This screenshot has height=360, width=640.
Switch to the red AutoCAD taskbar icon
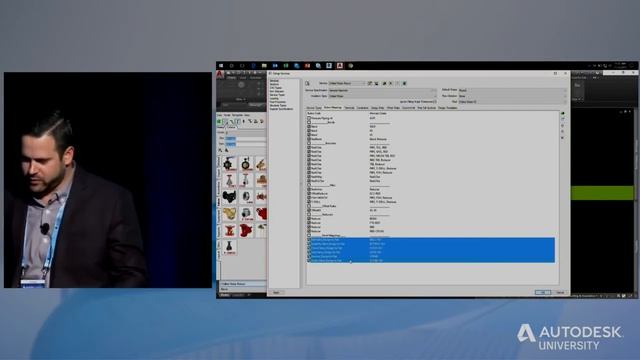(x=340, y=65)
